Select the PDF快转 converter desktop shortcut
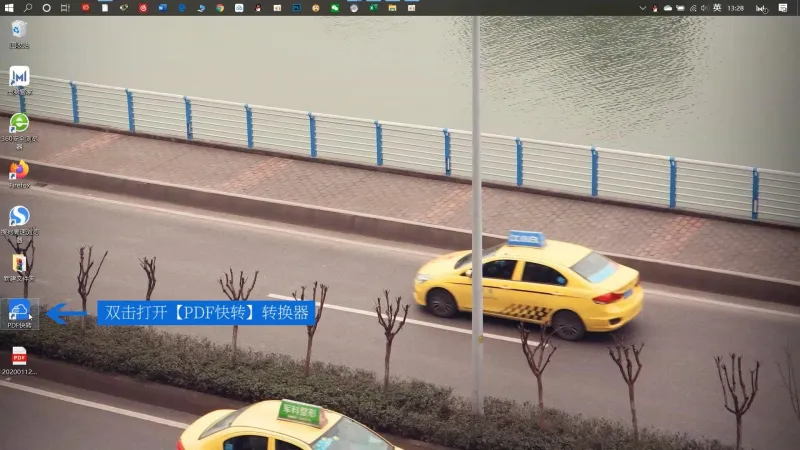This screenshot has width=800, height=450. click(x=19, y=314)
